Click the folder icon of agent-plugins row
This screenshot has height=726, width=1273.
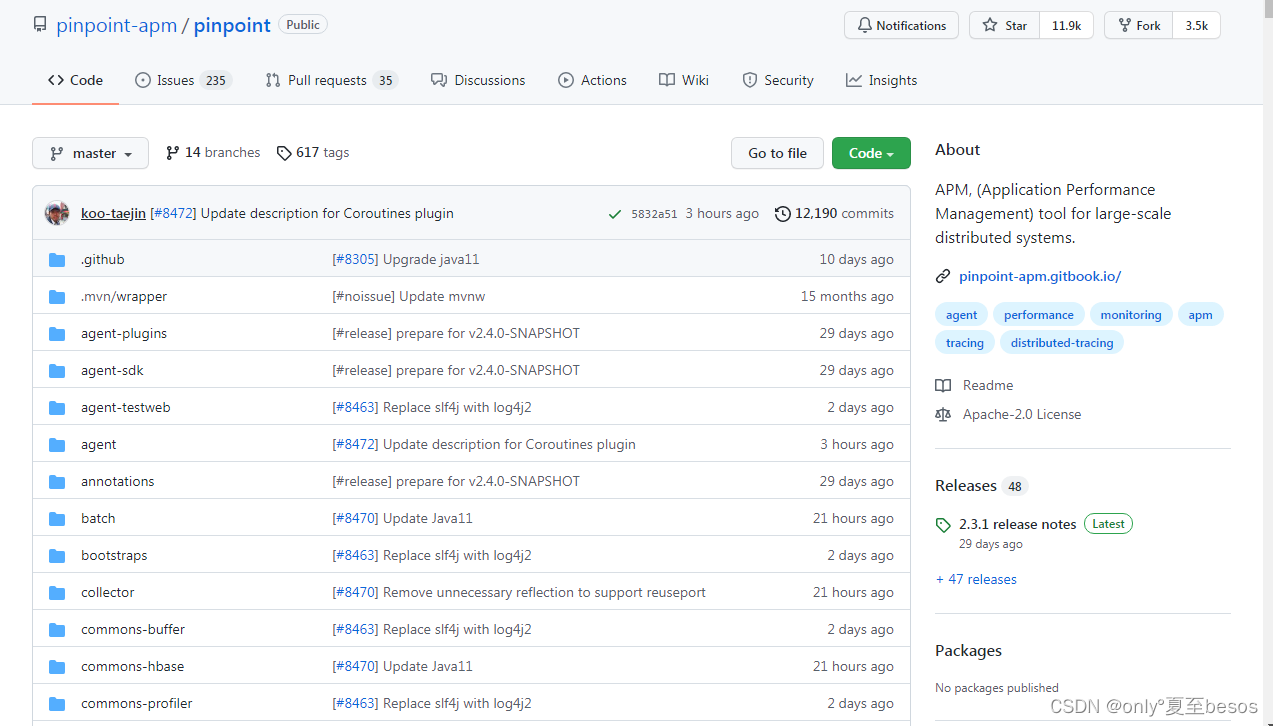(57, 334)
